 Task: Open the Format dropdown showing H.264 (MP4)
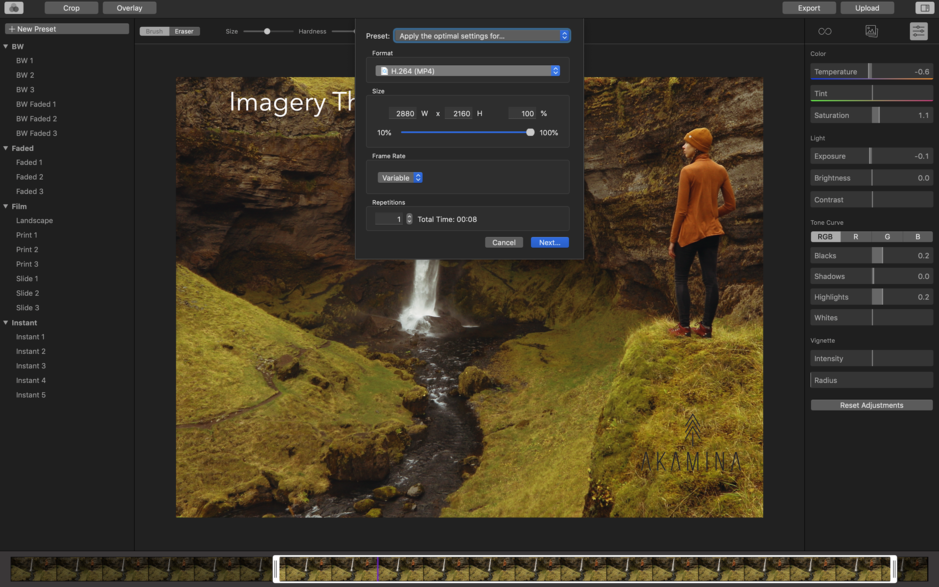click(467, 70)
